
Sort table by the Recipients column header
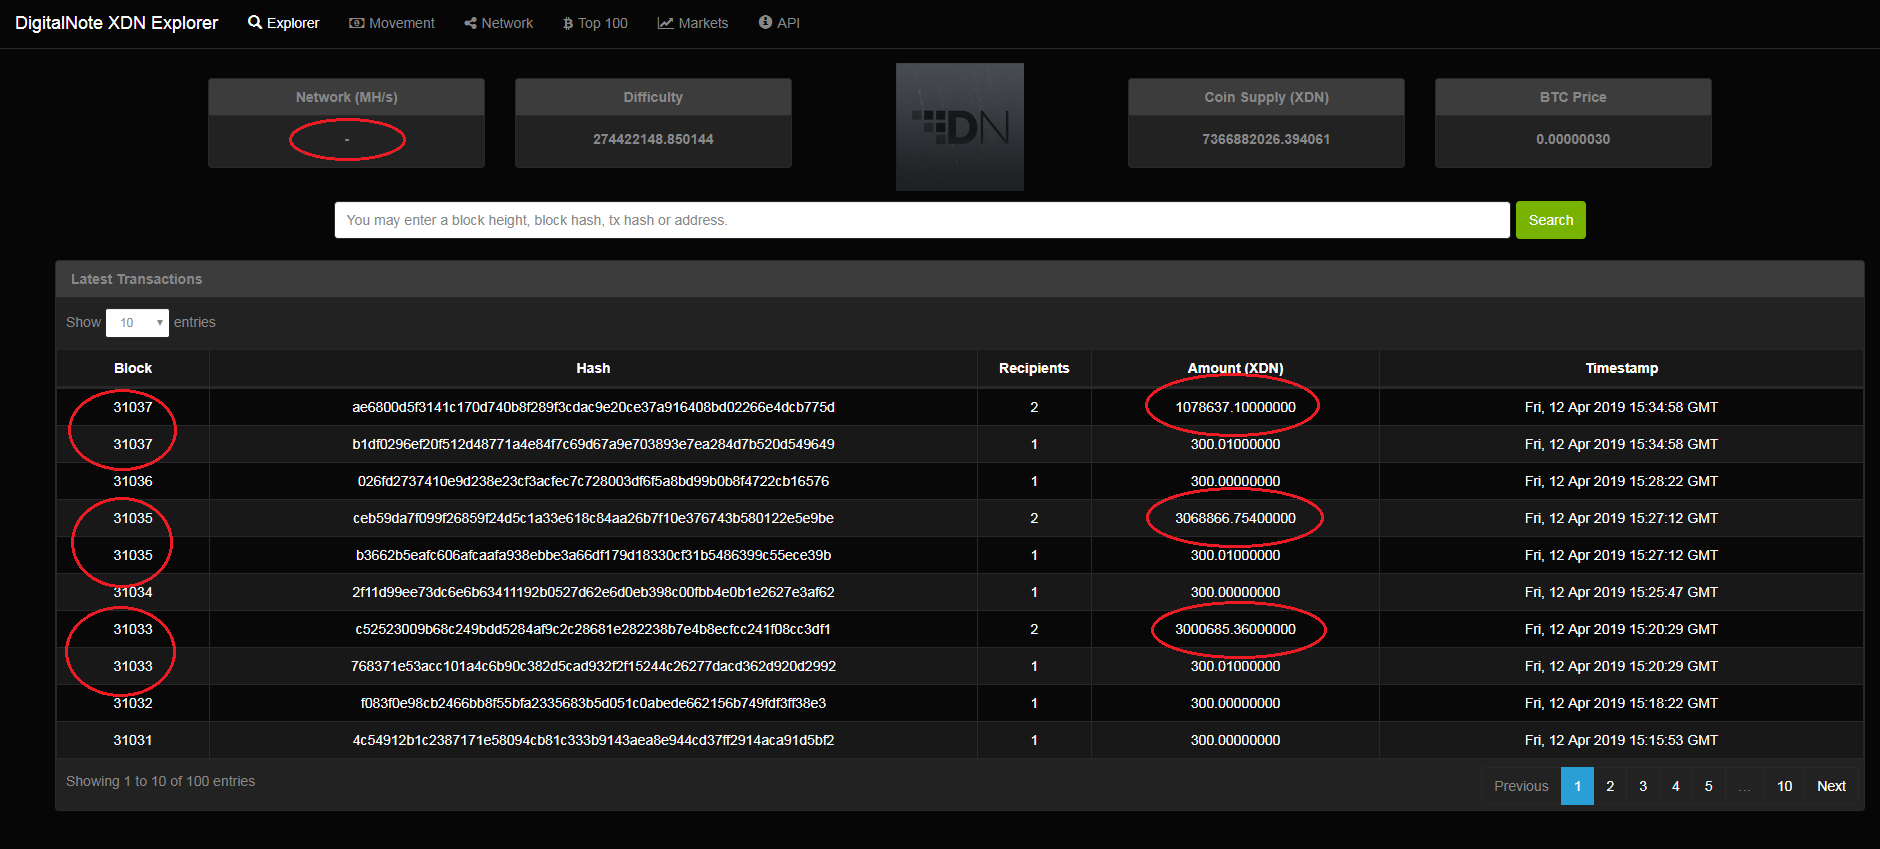coord(1034,368)
